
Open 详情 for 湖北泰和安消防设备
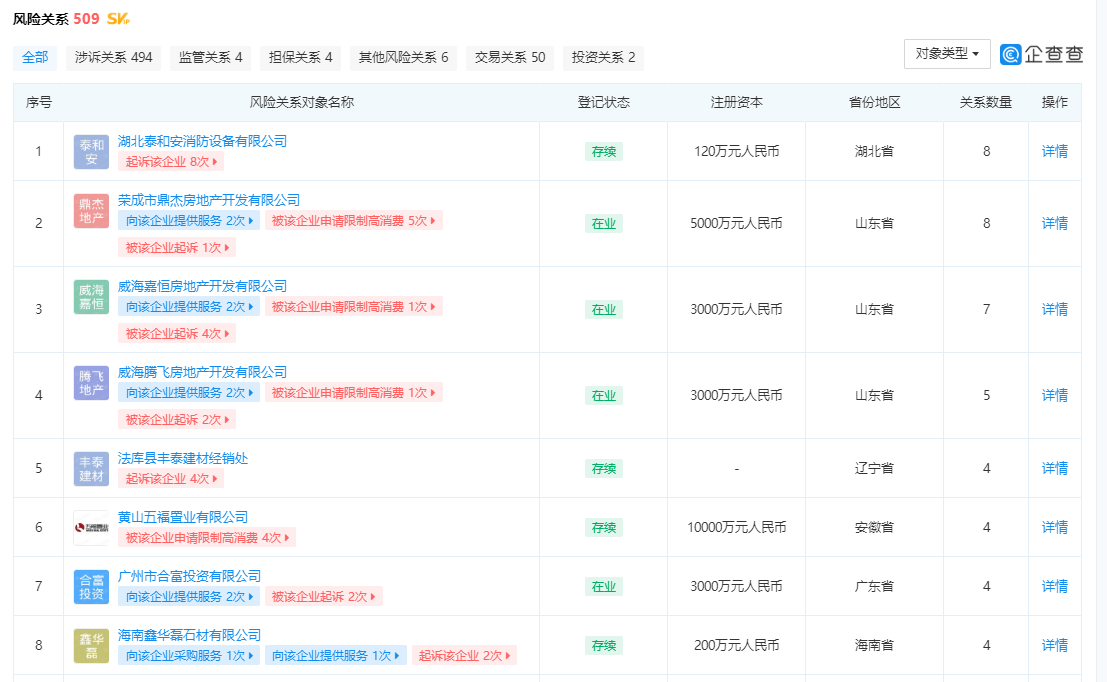pyautogui.click(x=1055, y=152)
